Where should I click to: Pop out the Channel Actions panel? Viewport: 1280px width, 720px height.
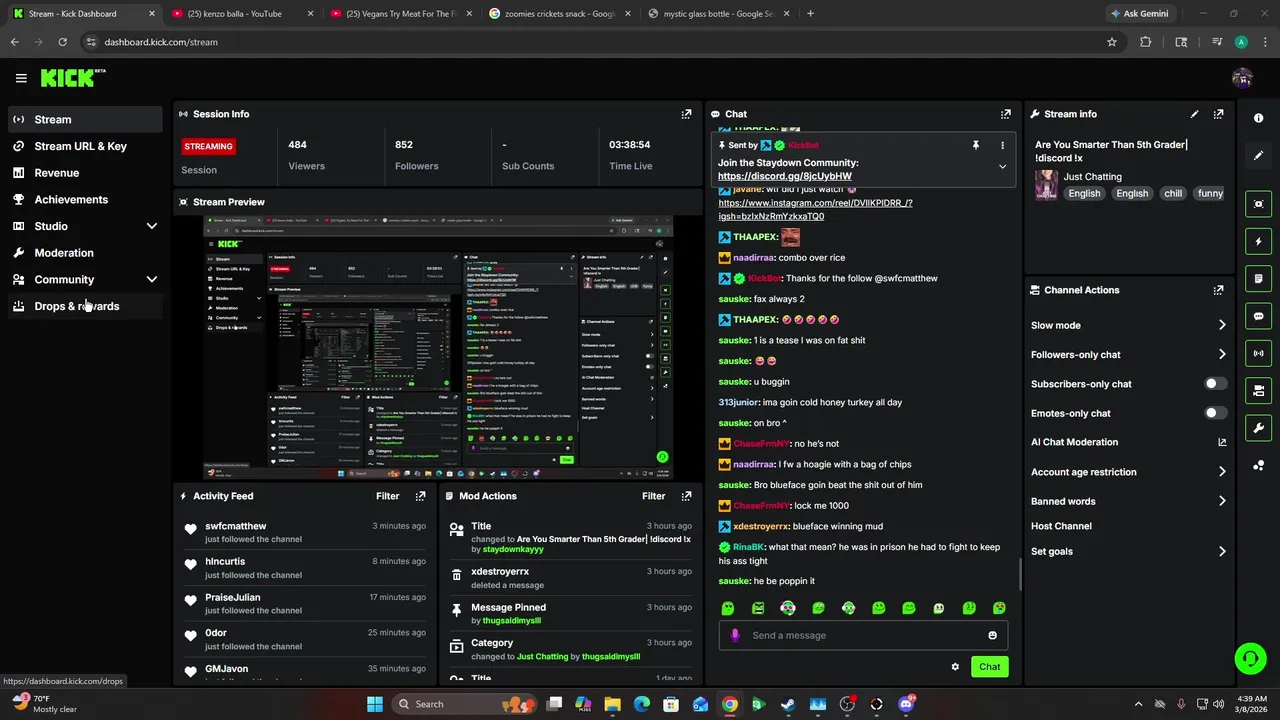coord(1218,290)
